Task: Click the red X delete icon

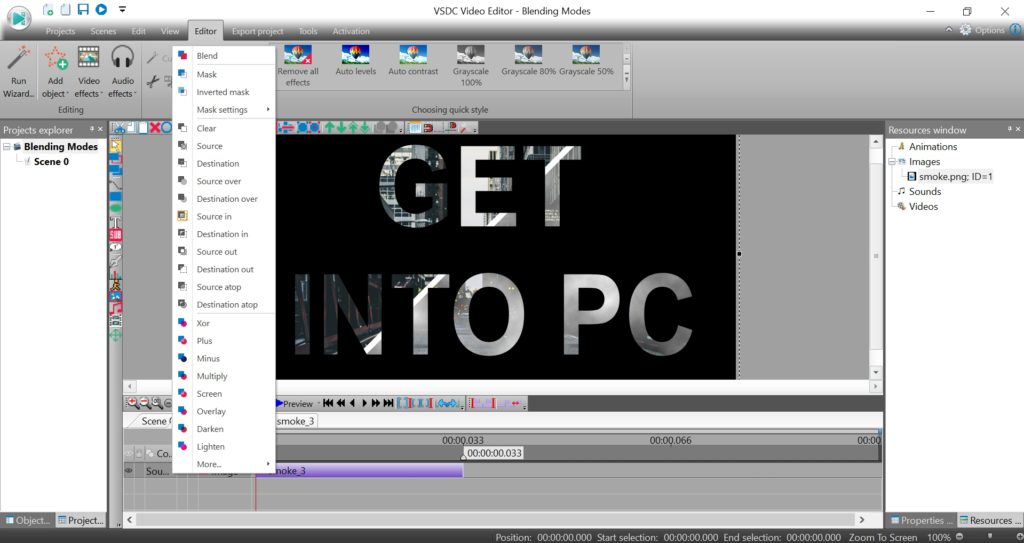Action: tap(155, 127)
